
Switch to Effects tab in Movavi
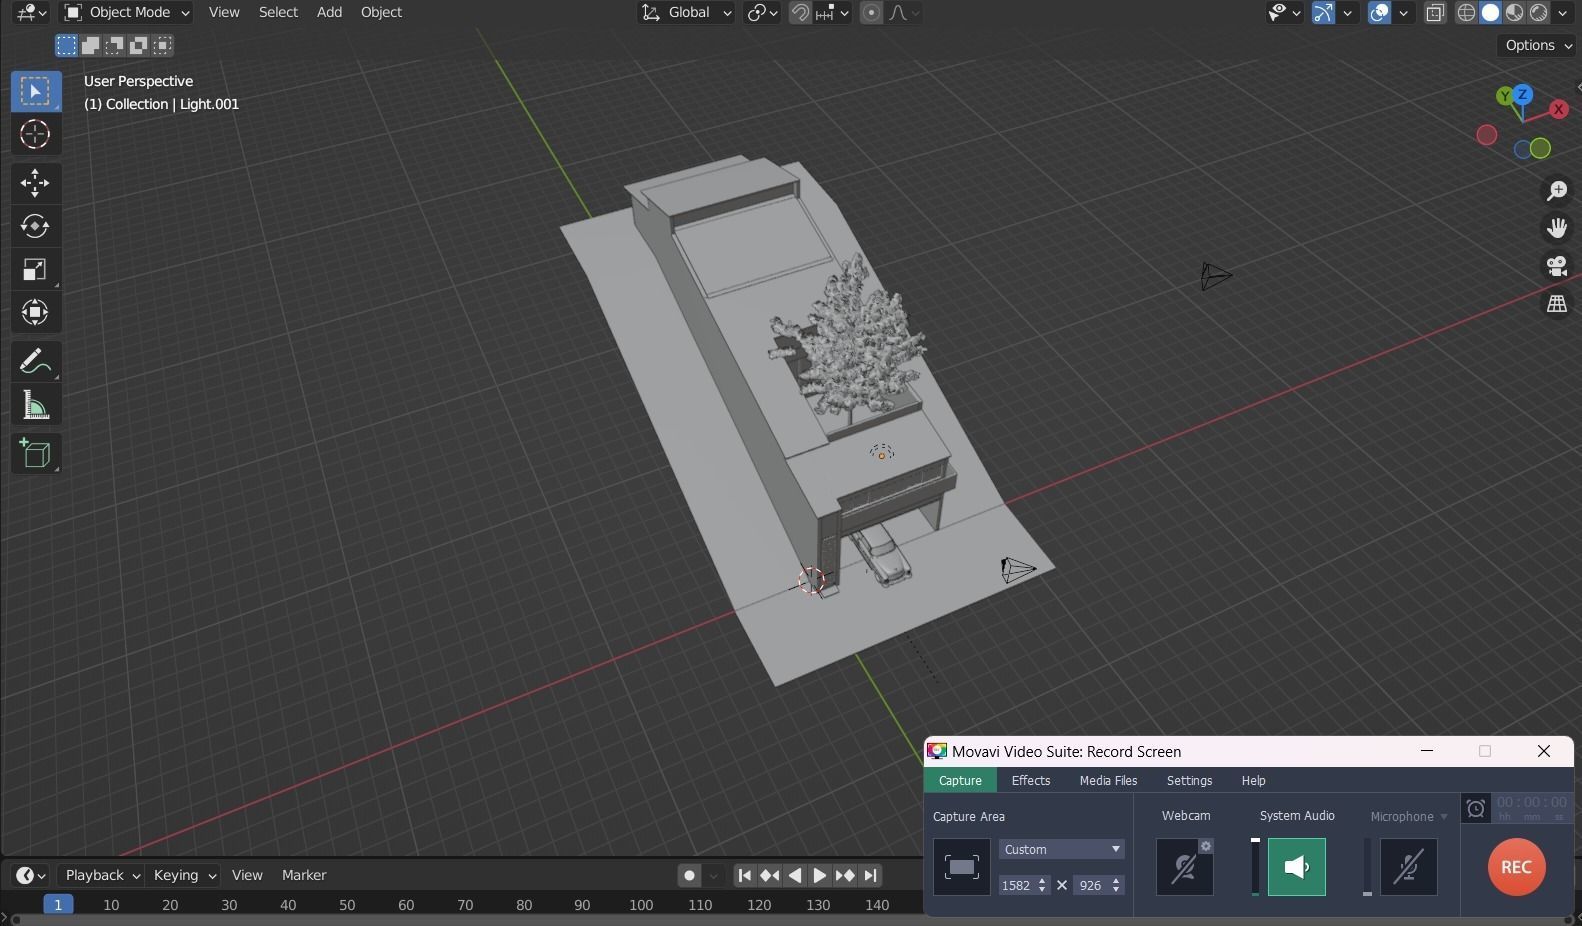tap(1031, 780)
